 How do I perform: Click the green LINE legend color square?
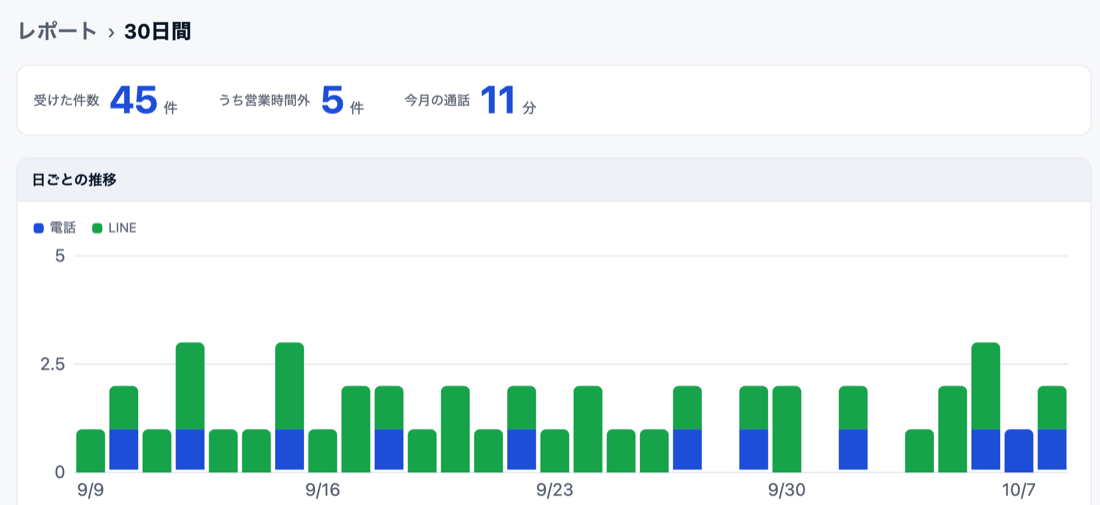tap(98, 228)
